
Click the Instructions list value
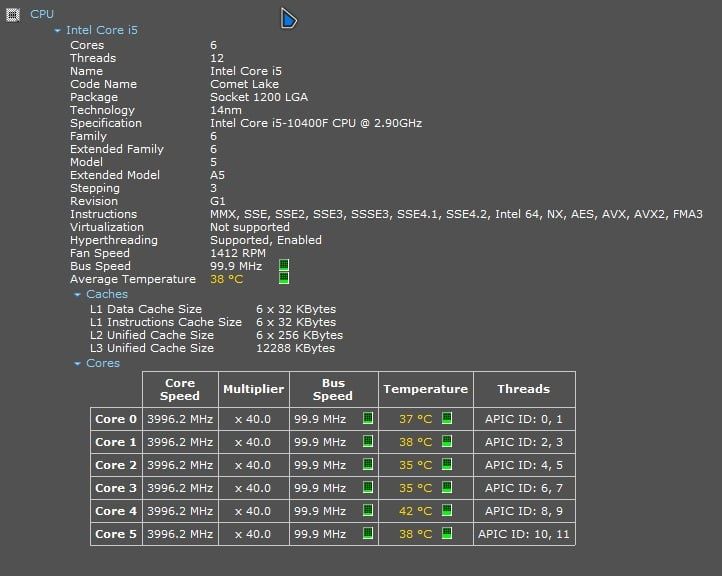click(x=456, y=214)
